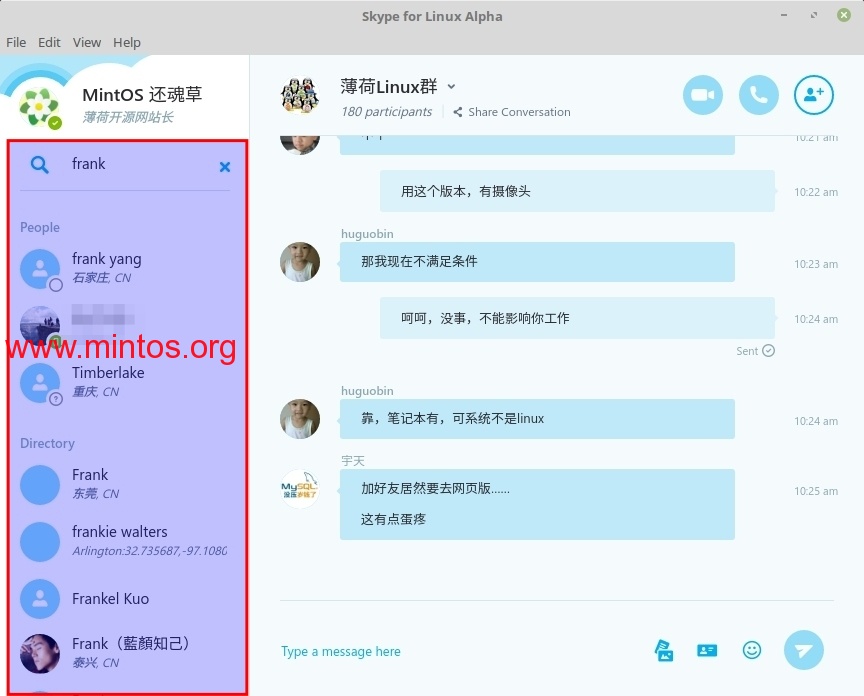Click message 加好友居然要去网页版
864x696 pixels.
(537, 504)
